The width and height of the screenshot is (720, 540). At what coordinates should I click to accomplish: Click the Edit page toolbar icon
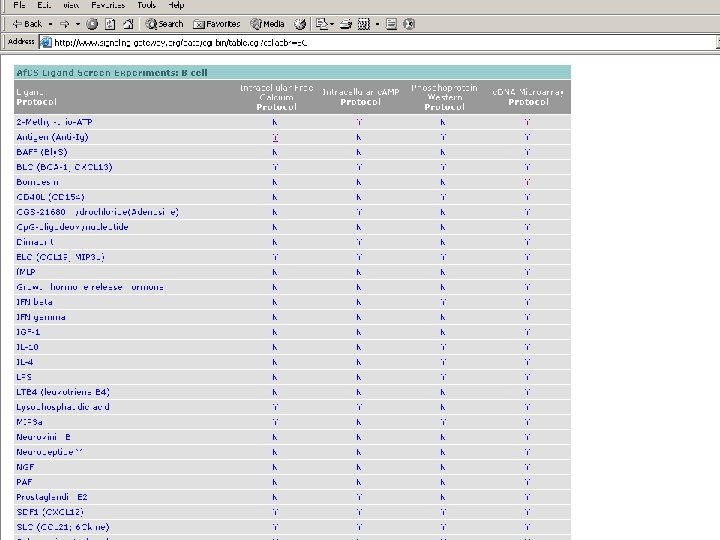[364, 24]
